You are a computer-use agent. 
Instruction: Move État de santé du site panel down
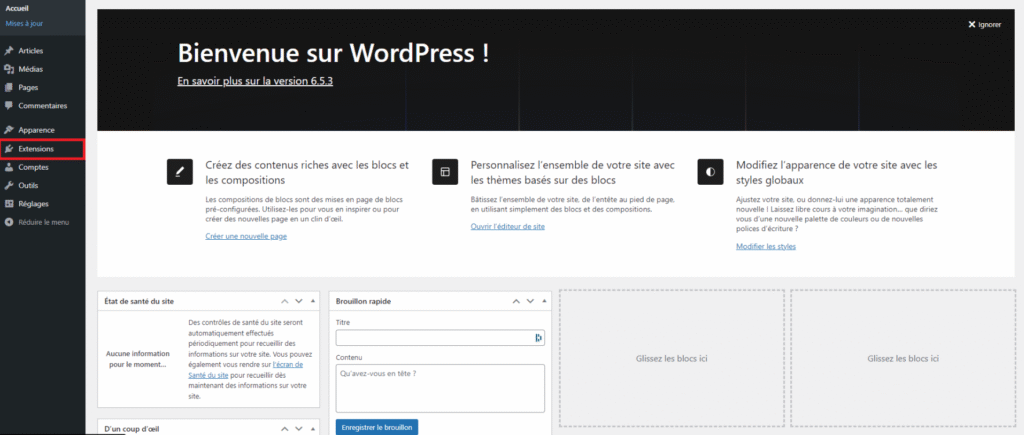click(297, 301)
